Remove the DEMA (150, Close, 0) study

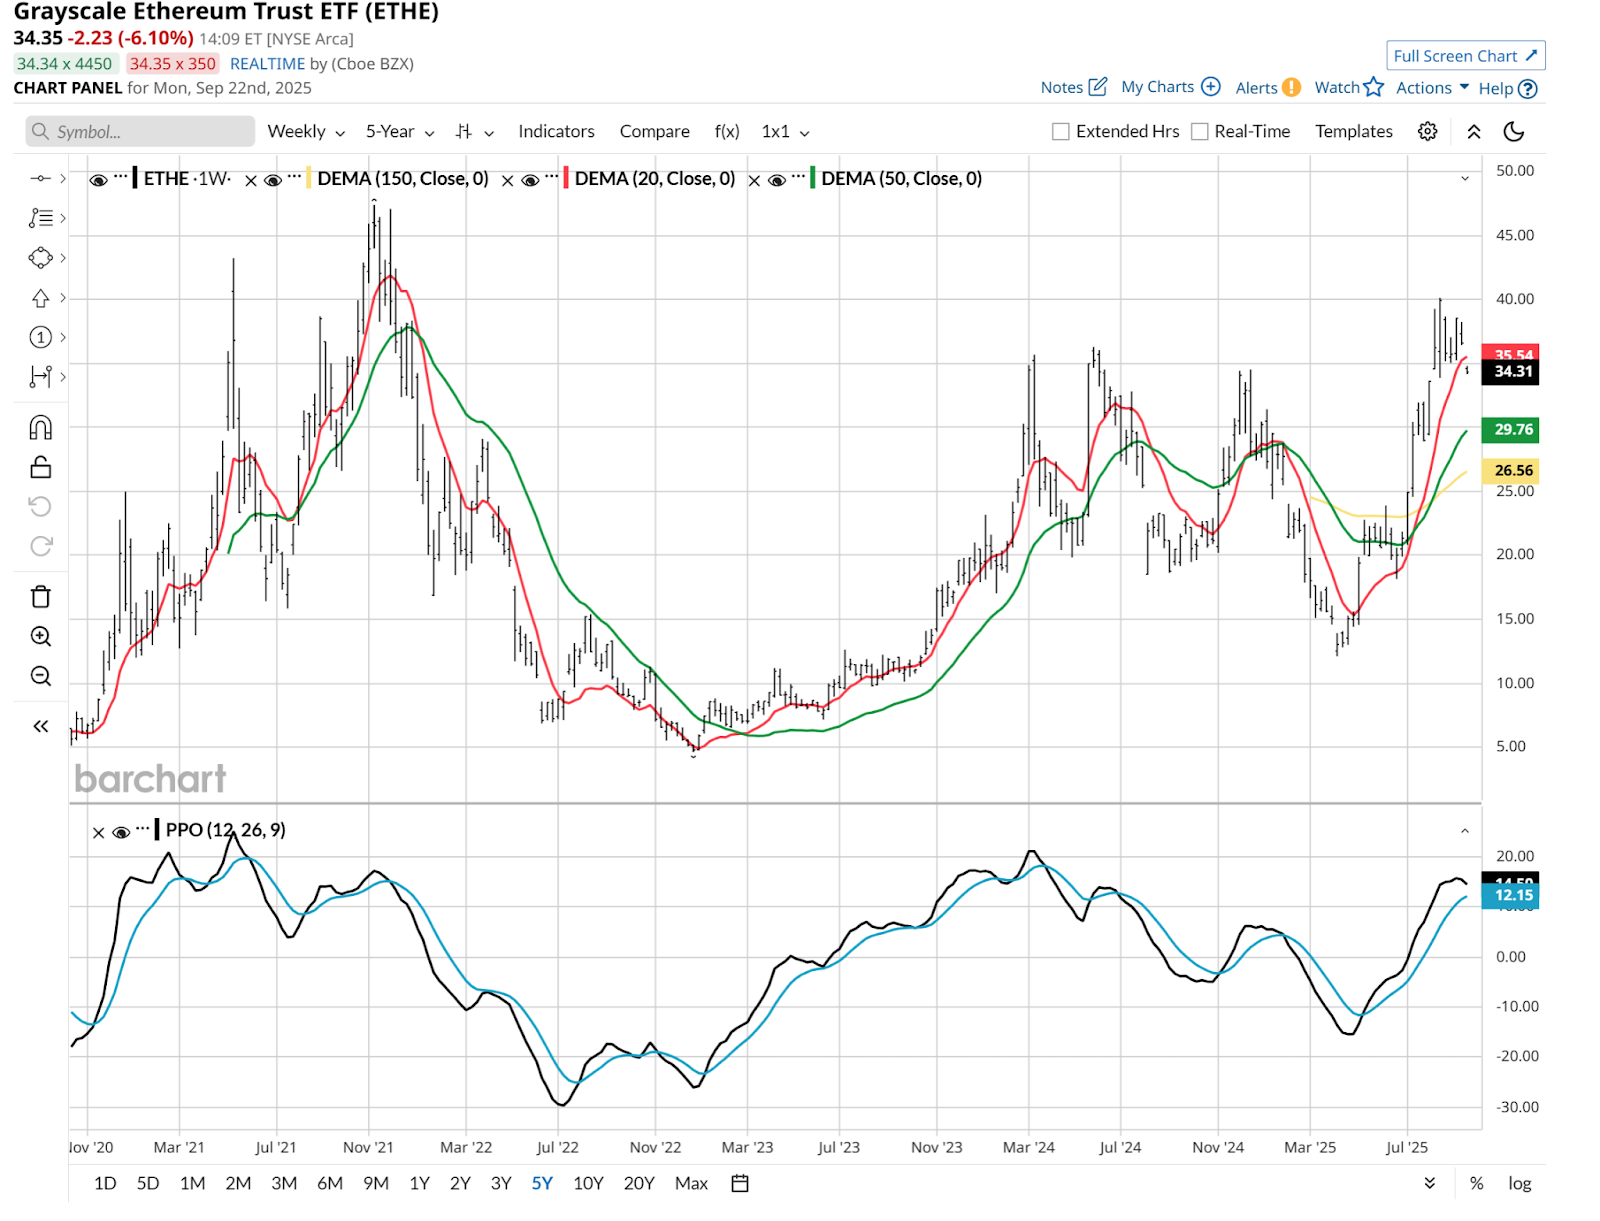click(251, 180)
